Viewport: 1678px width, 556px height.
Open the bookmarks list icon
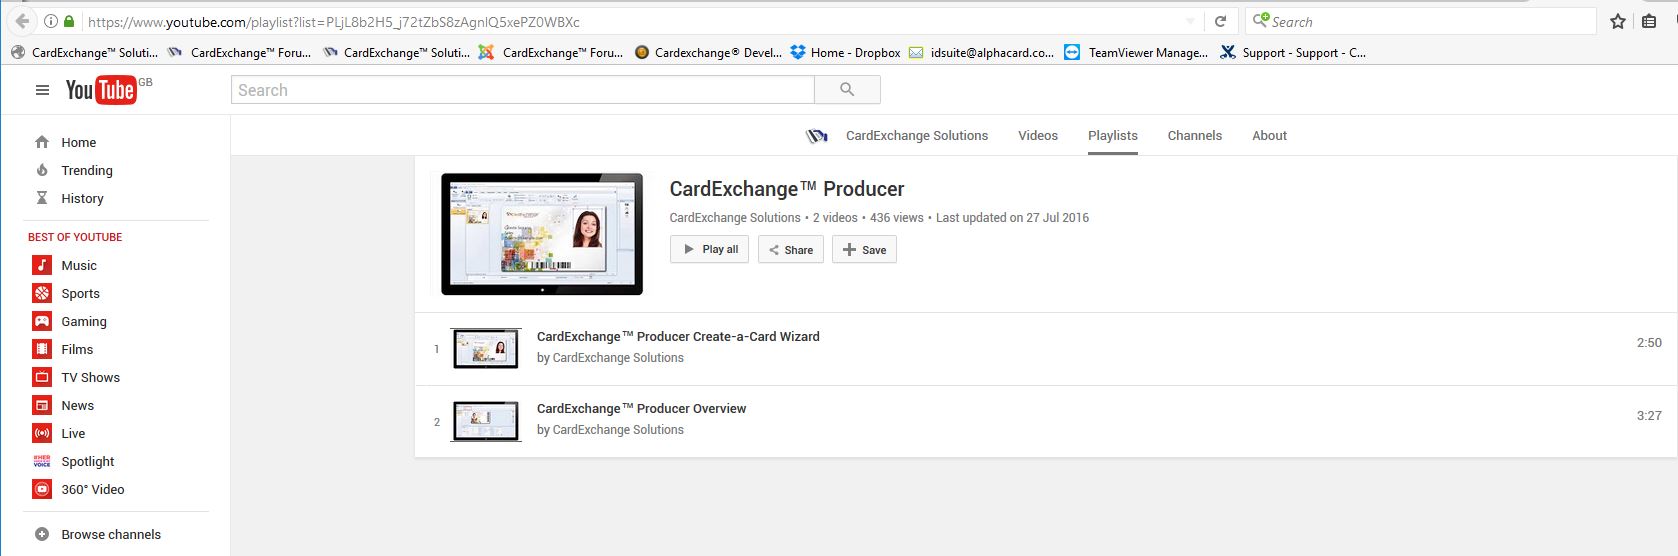click(1649, 21)
